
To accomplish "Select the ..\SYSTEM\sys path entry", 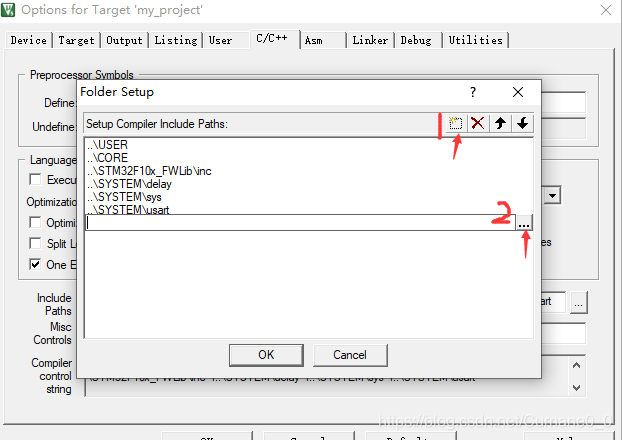I will point(124,197).
